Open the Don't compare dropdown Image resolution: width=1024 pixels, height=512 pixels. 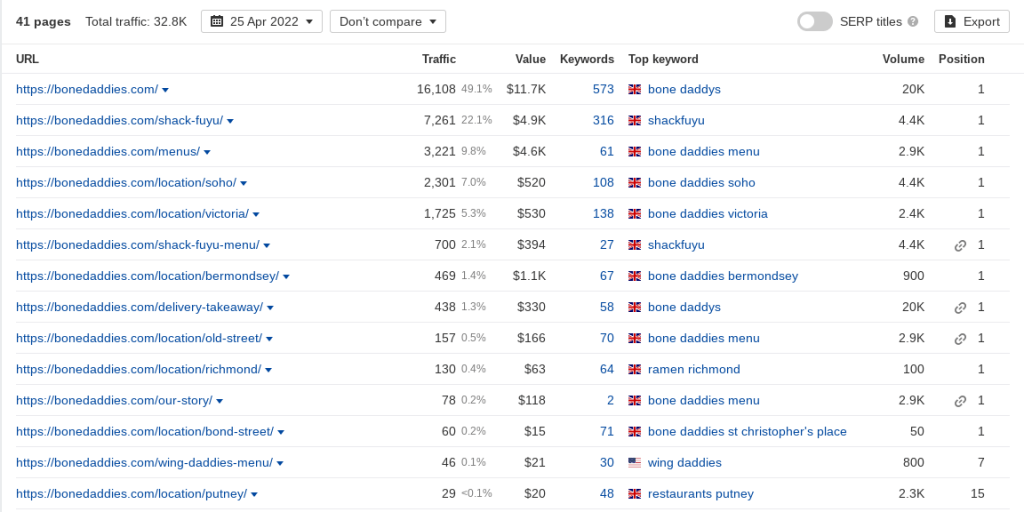click(388, 22)
